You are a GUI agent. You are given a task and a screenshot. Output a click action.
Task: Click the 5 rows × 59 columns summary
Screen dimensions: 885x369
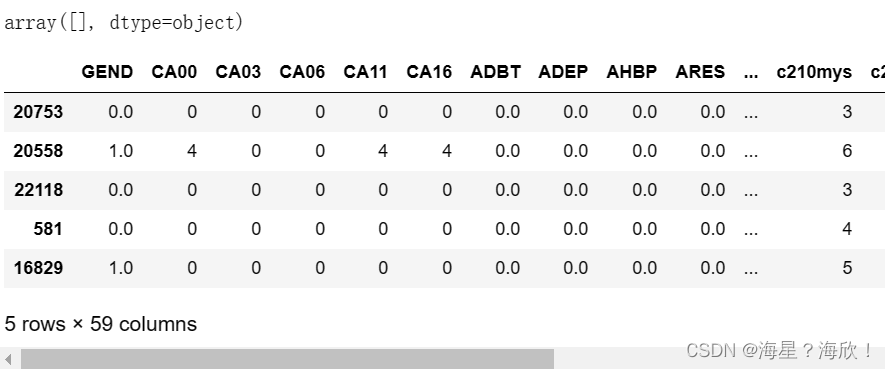pyautogui.click(x=100, y=324)
